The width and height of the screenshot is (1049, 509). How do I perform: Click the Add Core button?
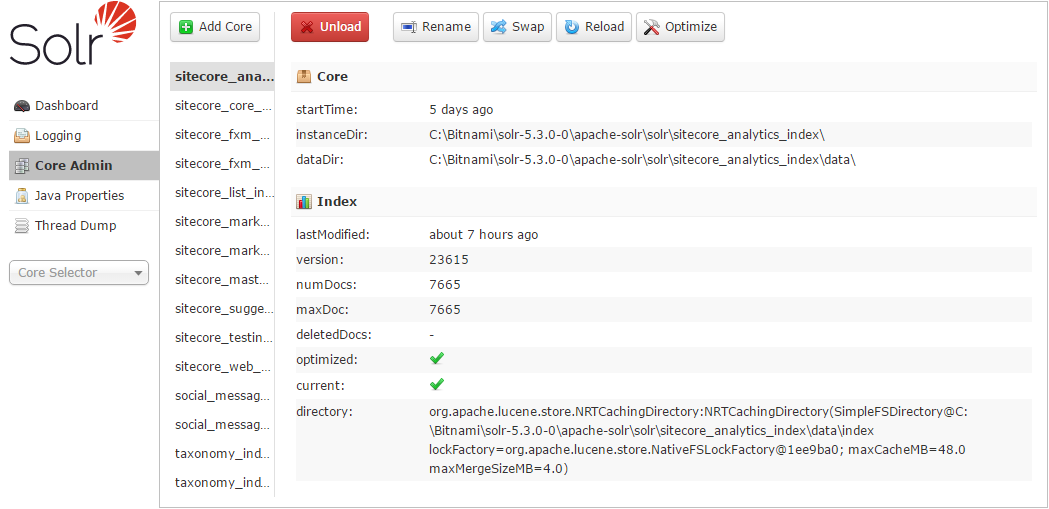[215, 27]
